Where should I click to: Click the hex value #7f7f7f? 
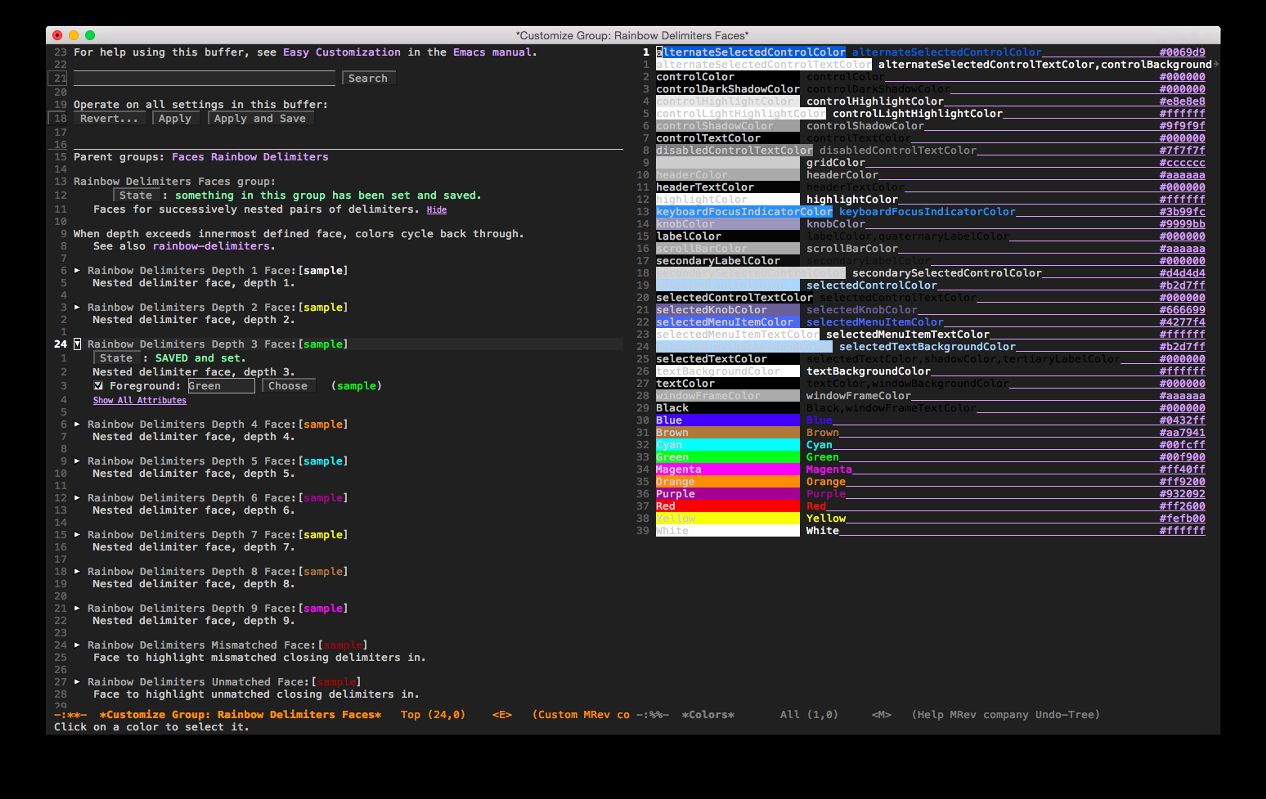(1182, 151)
